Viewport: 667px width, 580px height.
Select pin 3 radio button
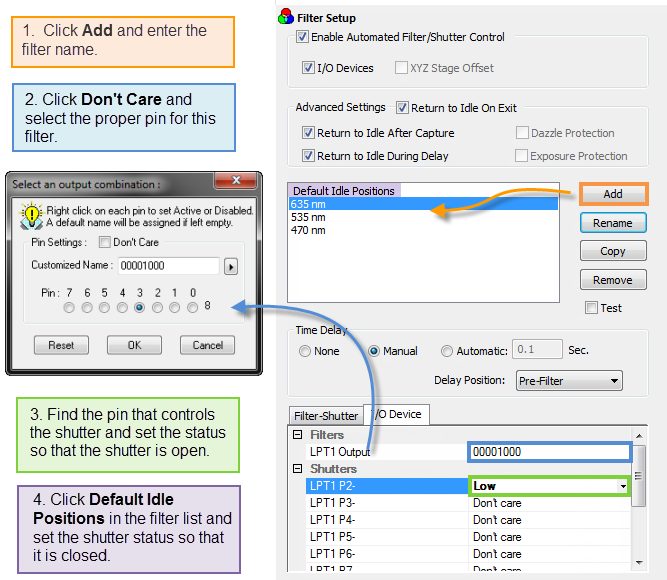click(140, 308)
